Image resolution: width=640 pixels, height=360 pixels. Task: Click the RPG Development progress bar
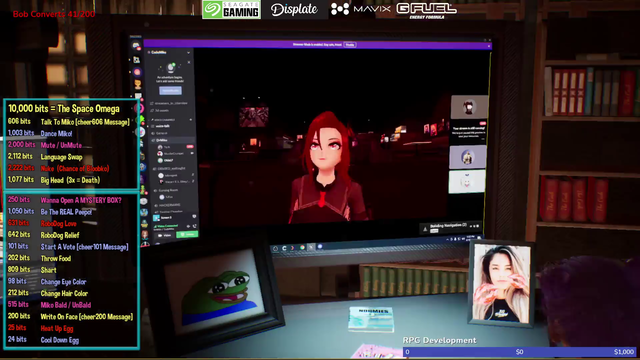click(x=519, y=351)
